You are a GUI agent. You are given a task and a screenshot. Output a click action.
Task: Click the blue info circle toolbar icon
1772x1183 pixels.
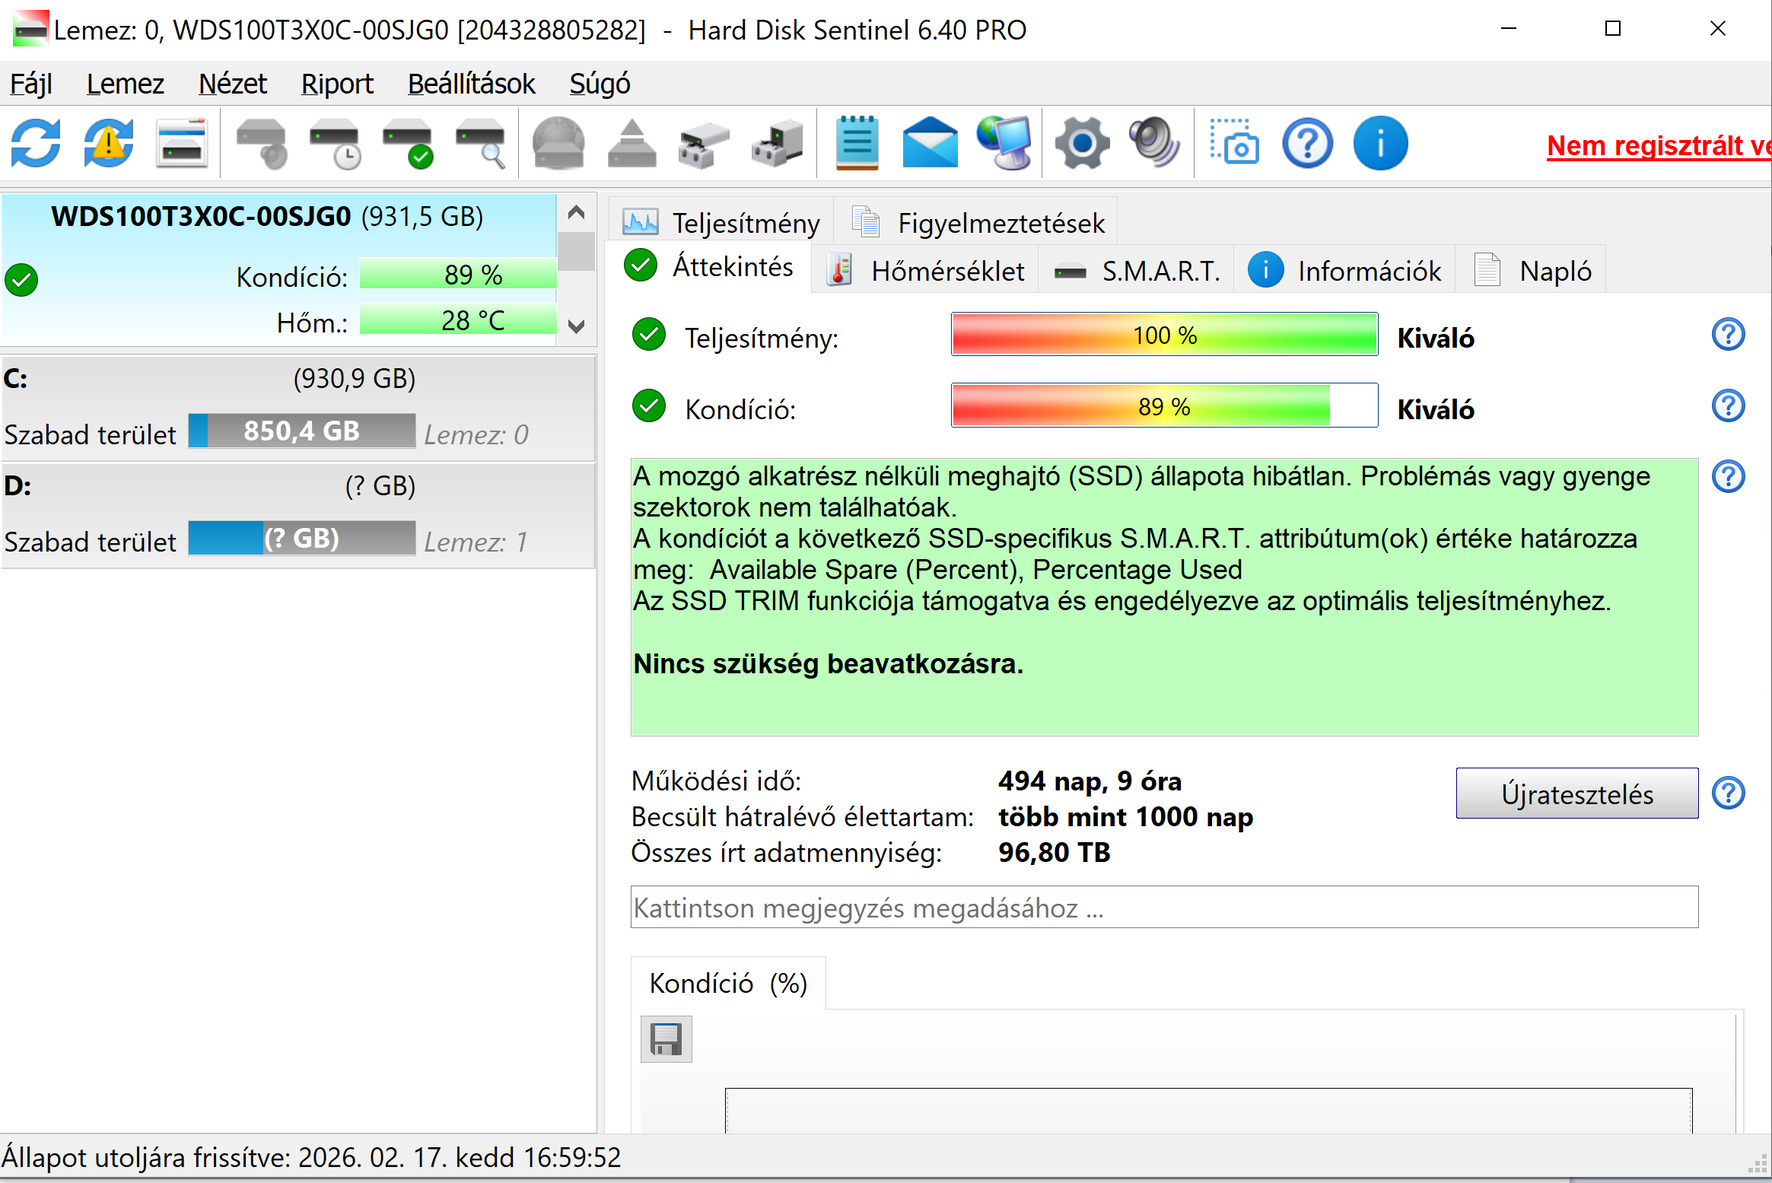[1380, 143]
